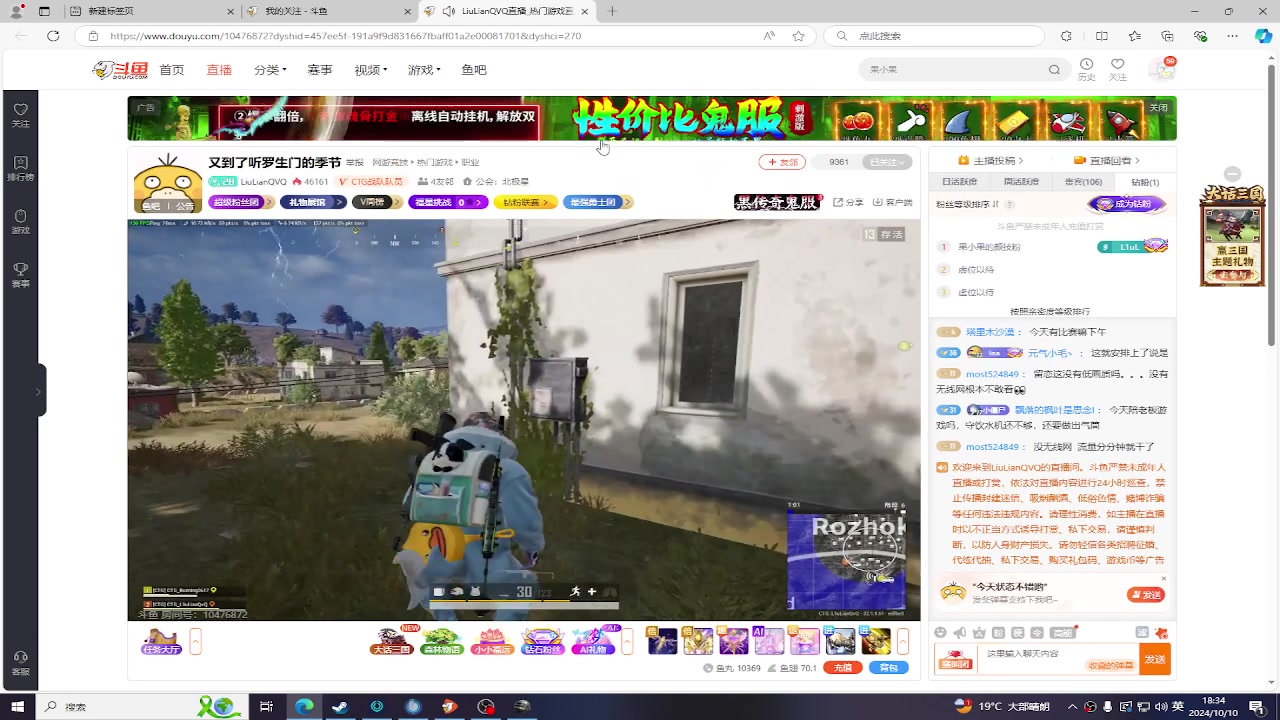
Task: Select the 大话三国 gift icon
Action: (x=392, y=641)
